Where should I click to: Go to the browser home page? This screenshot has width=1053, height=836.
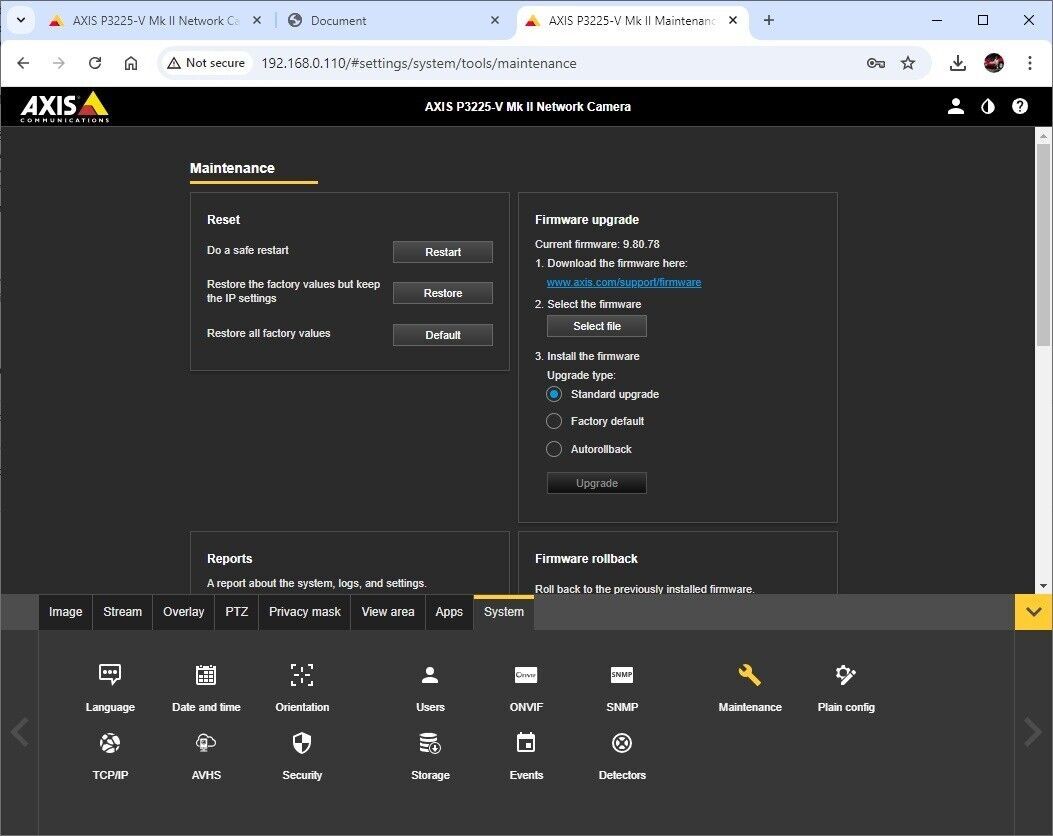click(x=131, y=63)
